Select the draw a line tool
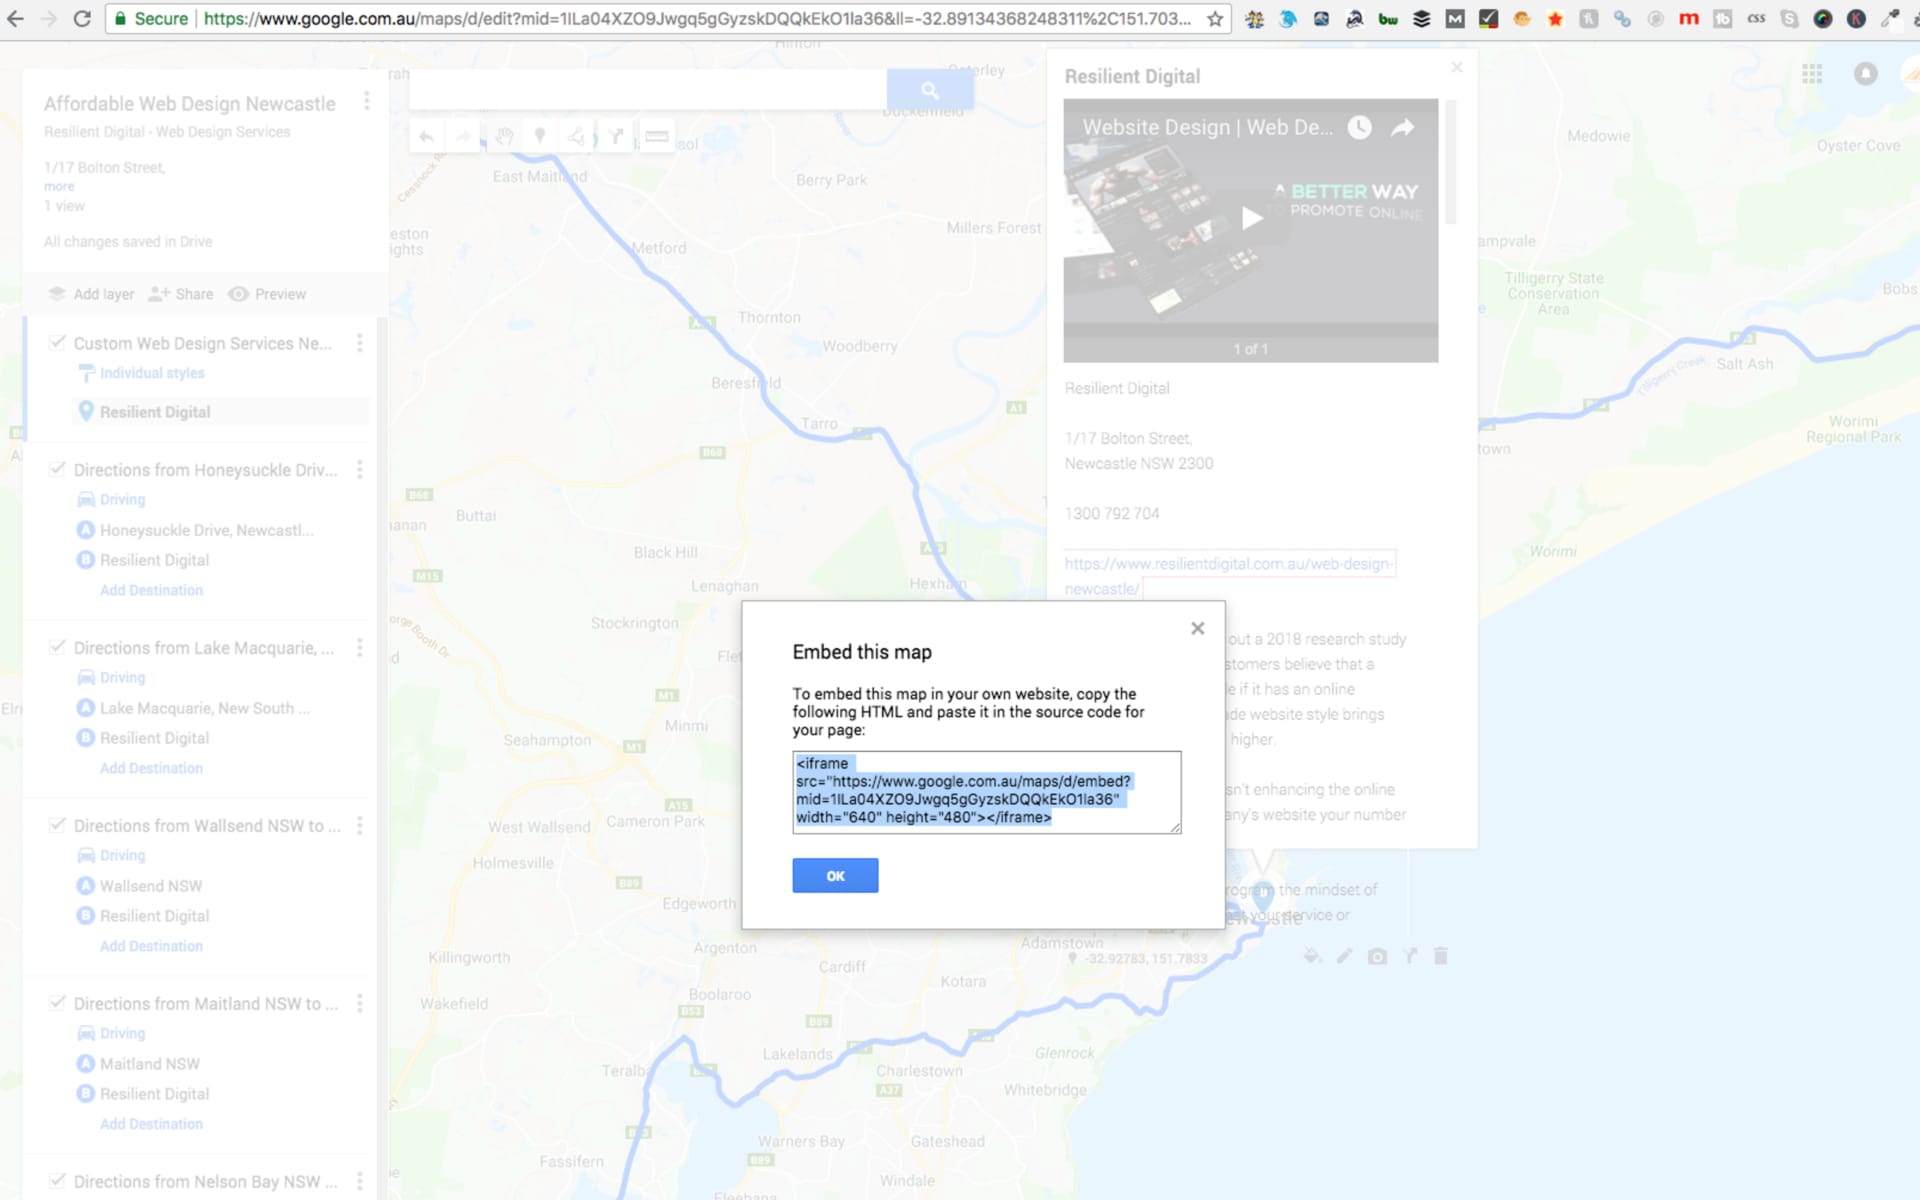This screenshot has height=1200, width=1920. [x=577, y=136]
